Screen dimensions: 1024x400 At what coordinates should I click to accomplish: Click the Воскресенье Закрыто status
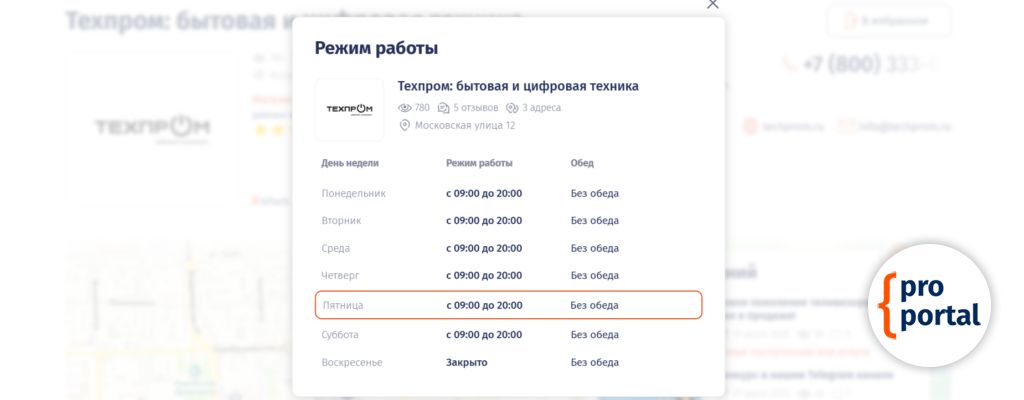(x=466, y=362)
